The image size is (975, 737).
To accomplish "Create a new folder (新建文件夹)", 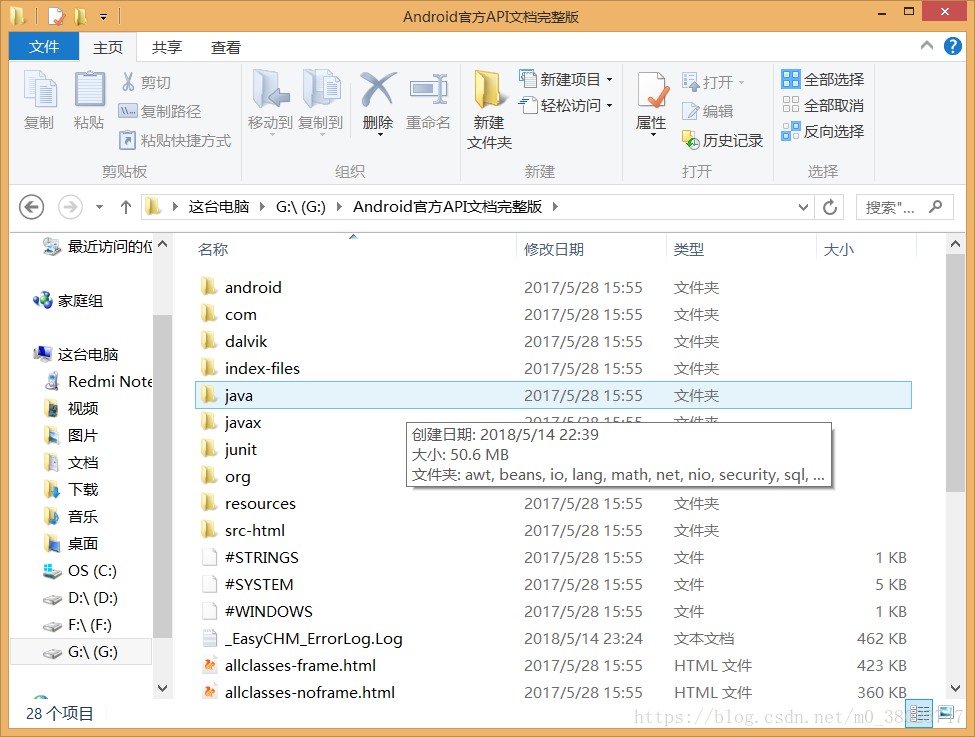I will [489, 110].
